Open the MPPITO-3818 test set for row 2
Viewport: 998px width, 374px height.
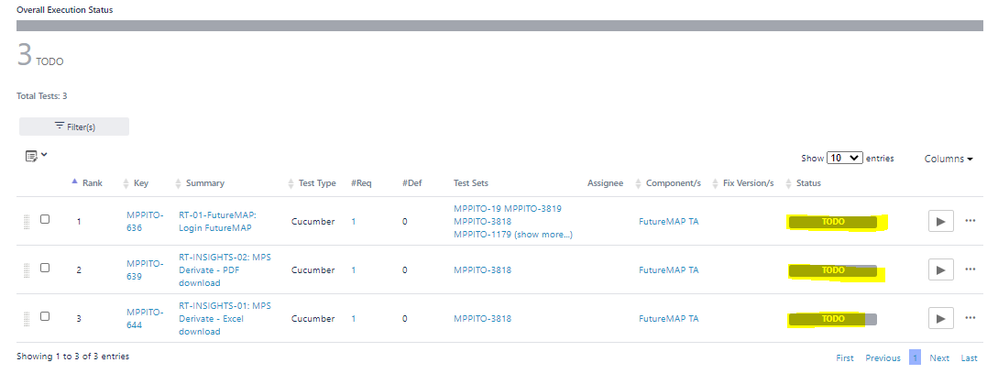click(482, 270)
